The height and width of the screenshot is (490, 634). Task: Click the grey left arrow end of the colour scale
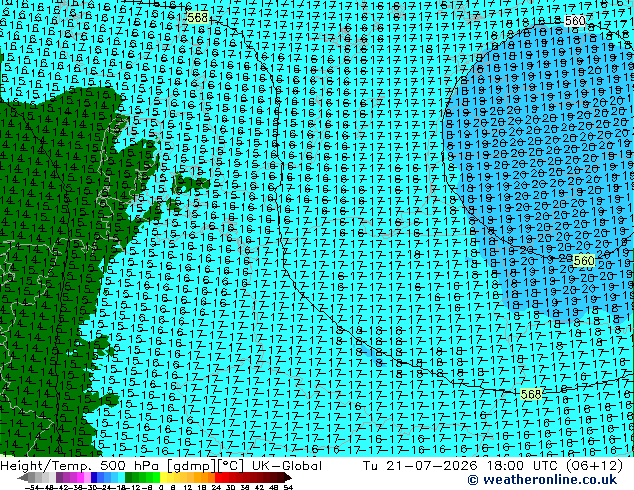pos(22,478)
